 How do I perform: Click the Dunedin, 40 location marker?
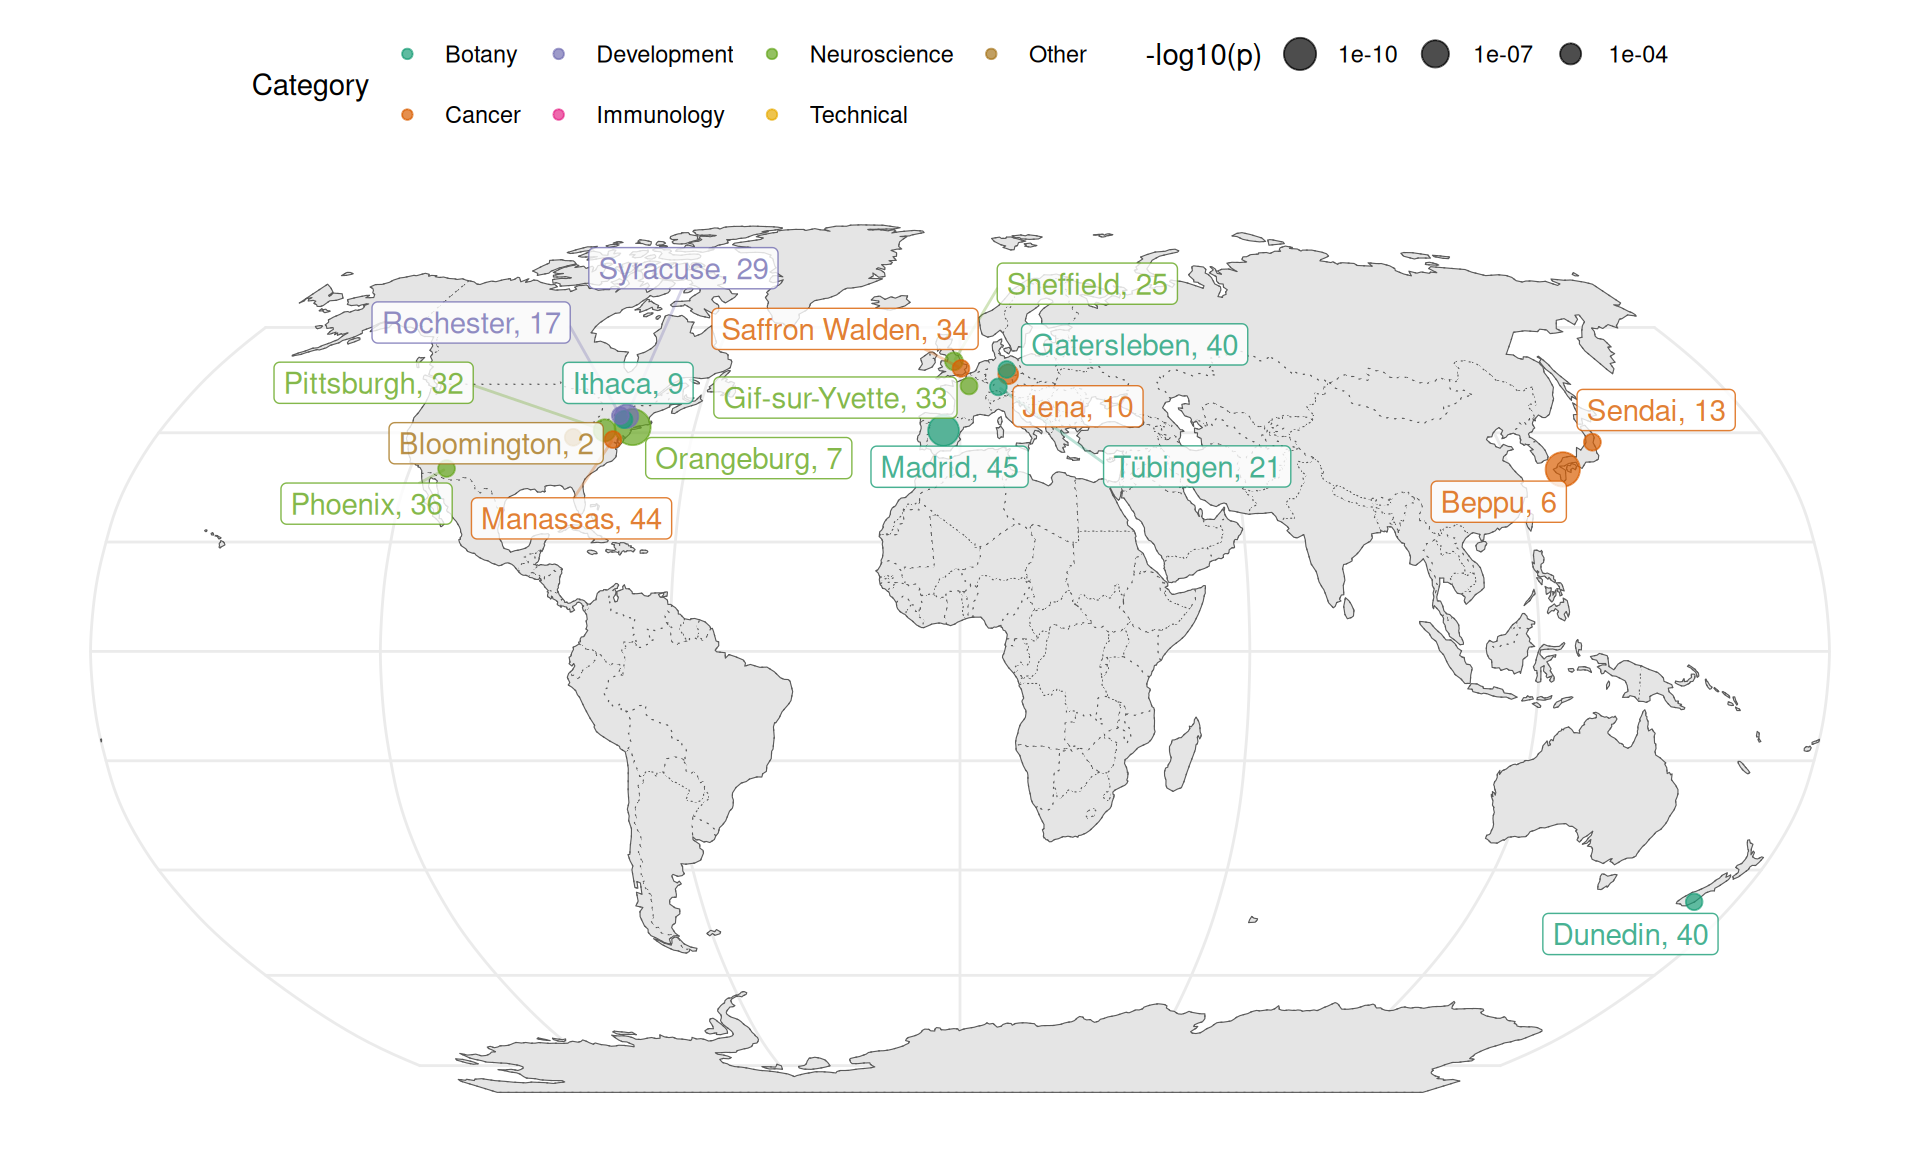click(1696, 902)
